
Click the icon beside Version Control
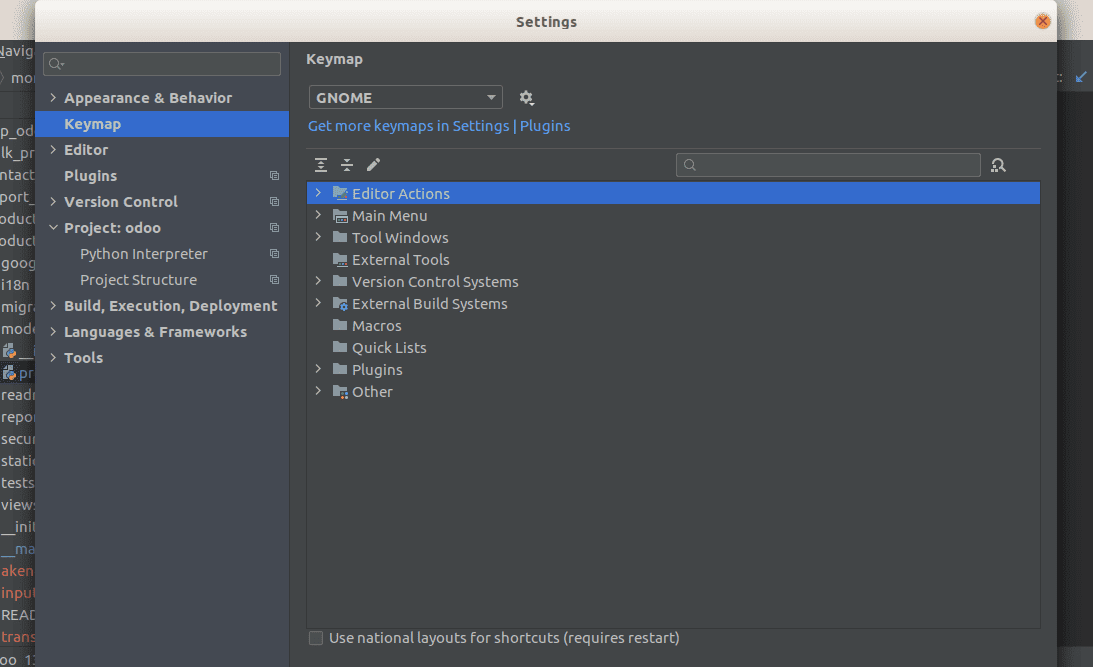pos(274,202)
